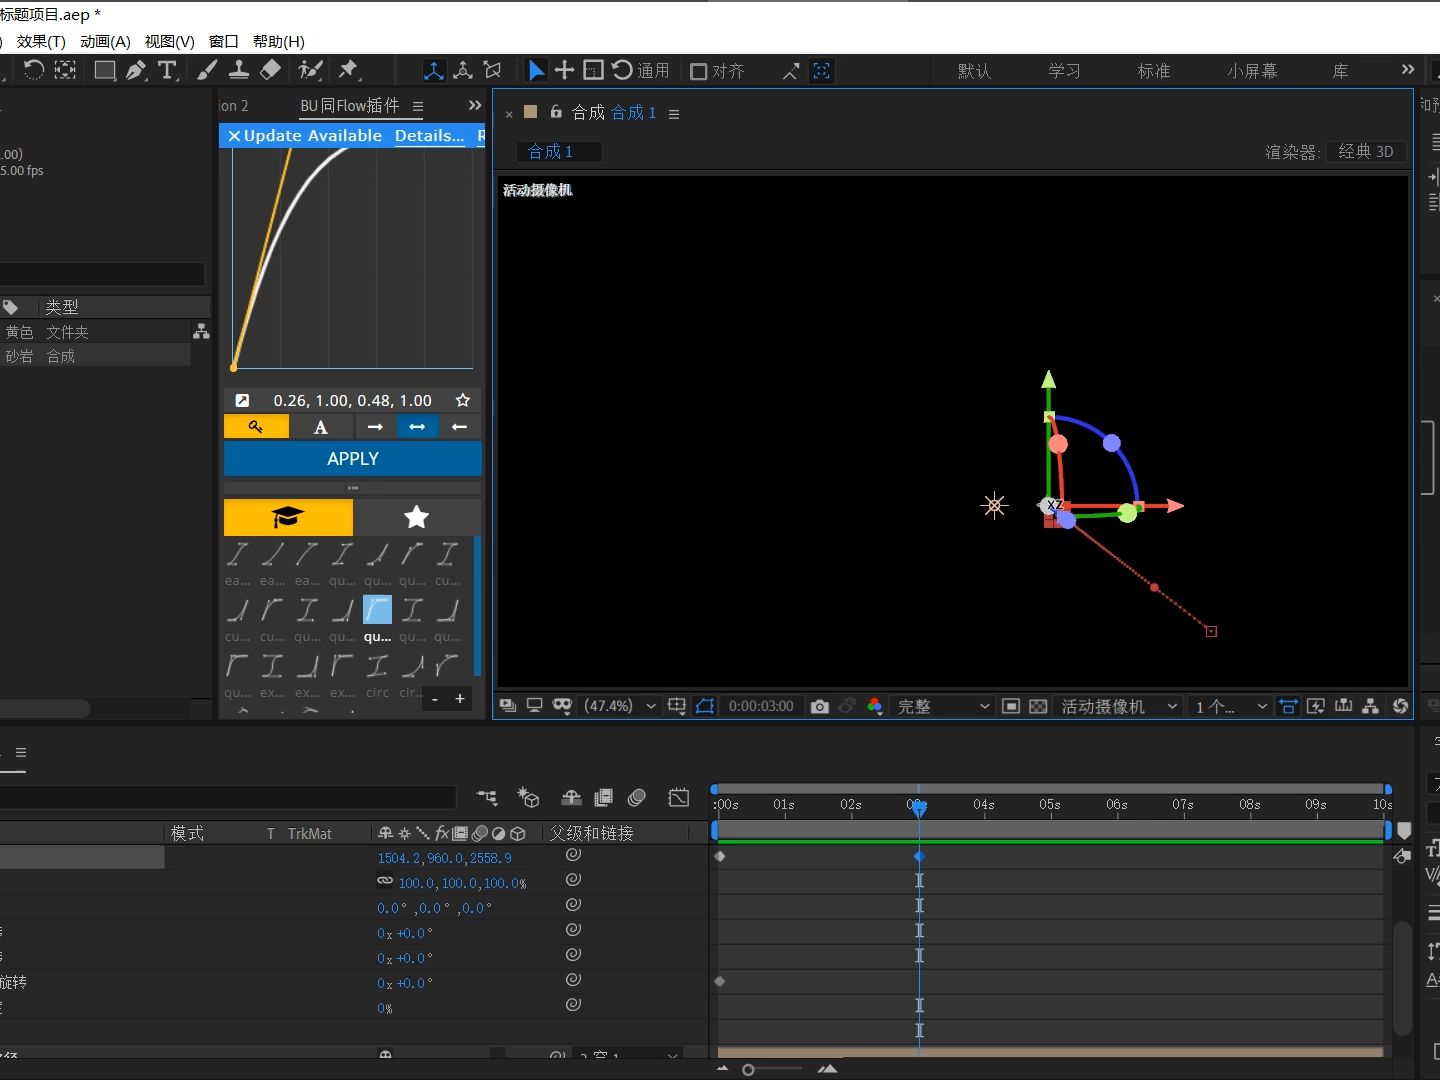
Task: Open the 窗口 menu
Action: (x=224, y=41)
